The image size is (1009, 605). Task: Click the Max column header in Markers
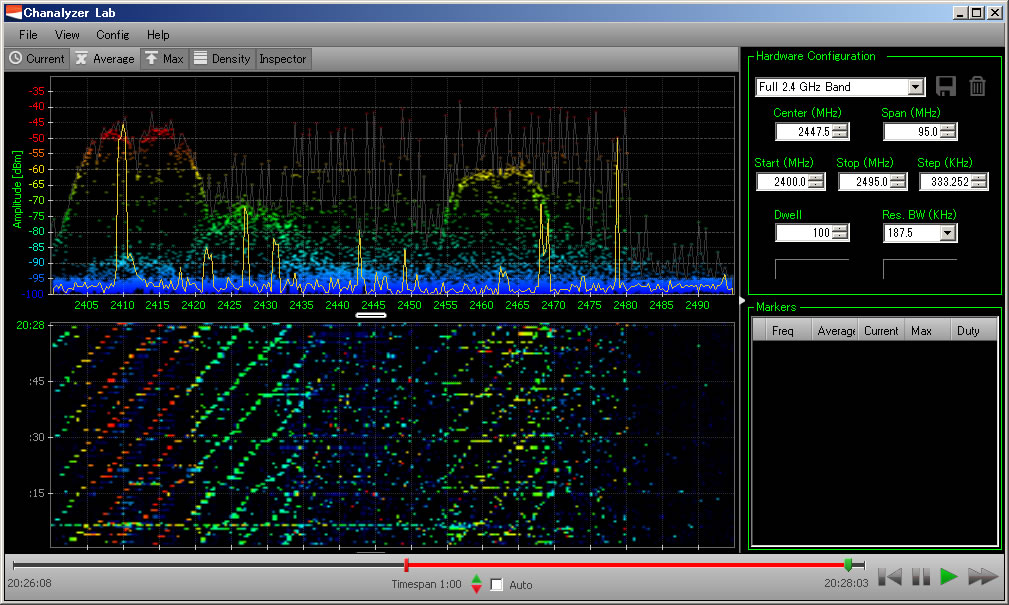(x=927, y=331)
